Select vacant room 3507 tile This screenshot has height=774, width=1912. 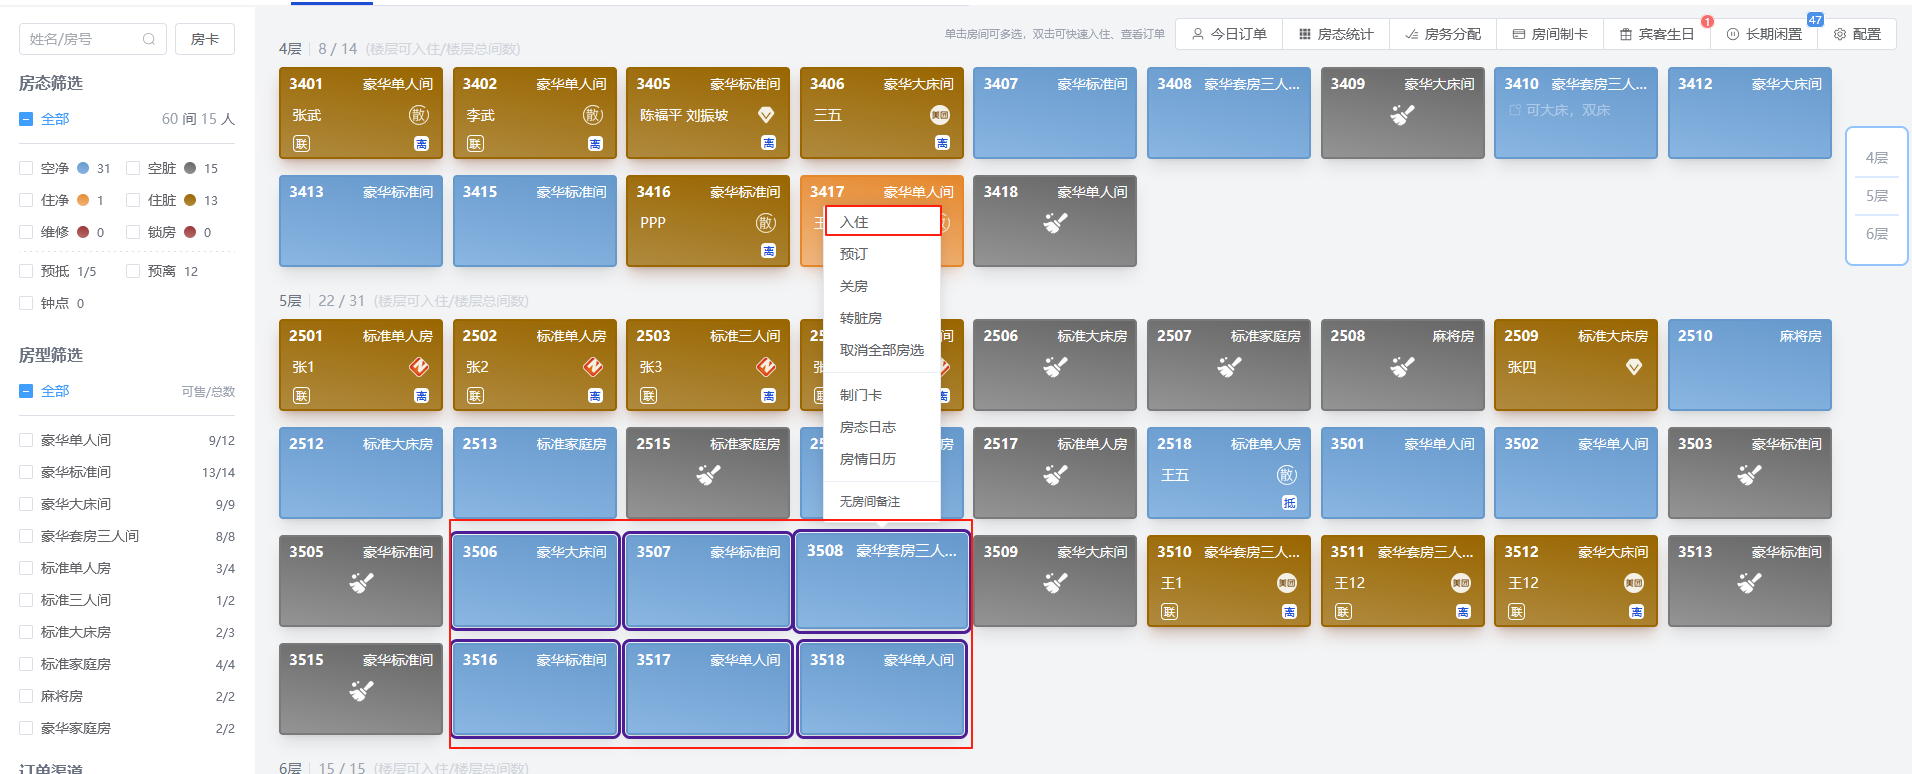point(708,580)
